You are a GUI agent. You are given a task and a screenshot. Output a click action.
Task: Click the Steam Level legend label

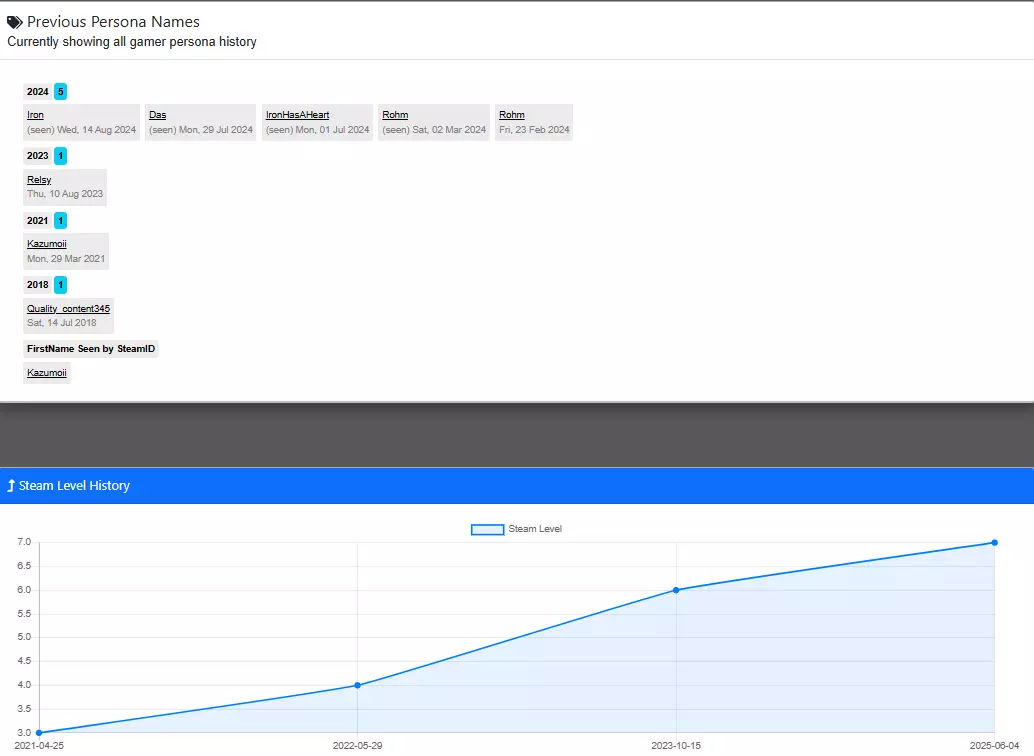pos(535,529)
